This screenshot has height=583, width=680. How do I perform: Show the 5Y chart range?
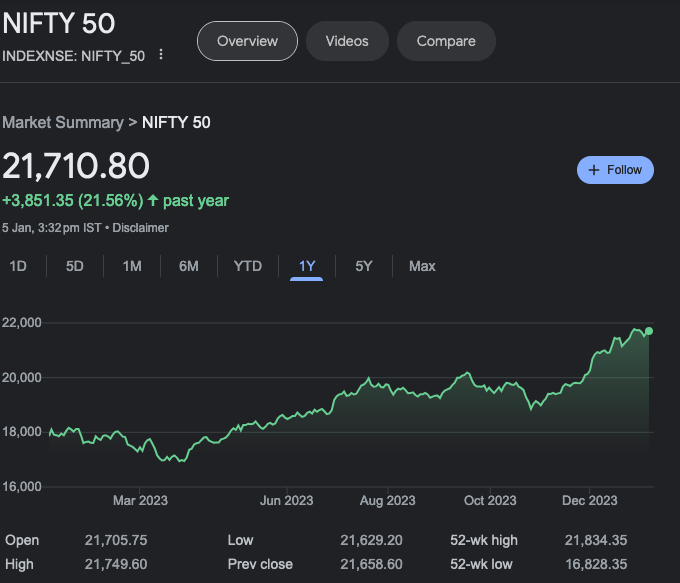[x=364, y=266]
